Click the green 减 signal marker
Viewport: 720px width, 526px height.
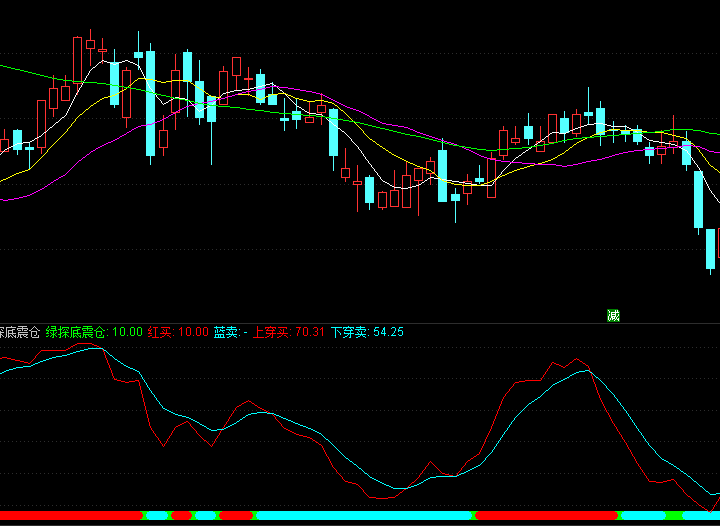tap(613, 316)
